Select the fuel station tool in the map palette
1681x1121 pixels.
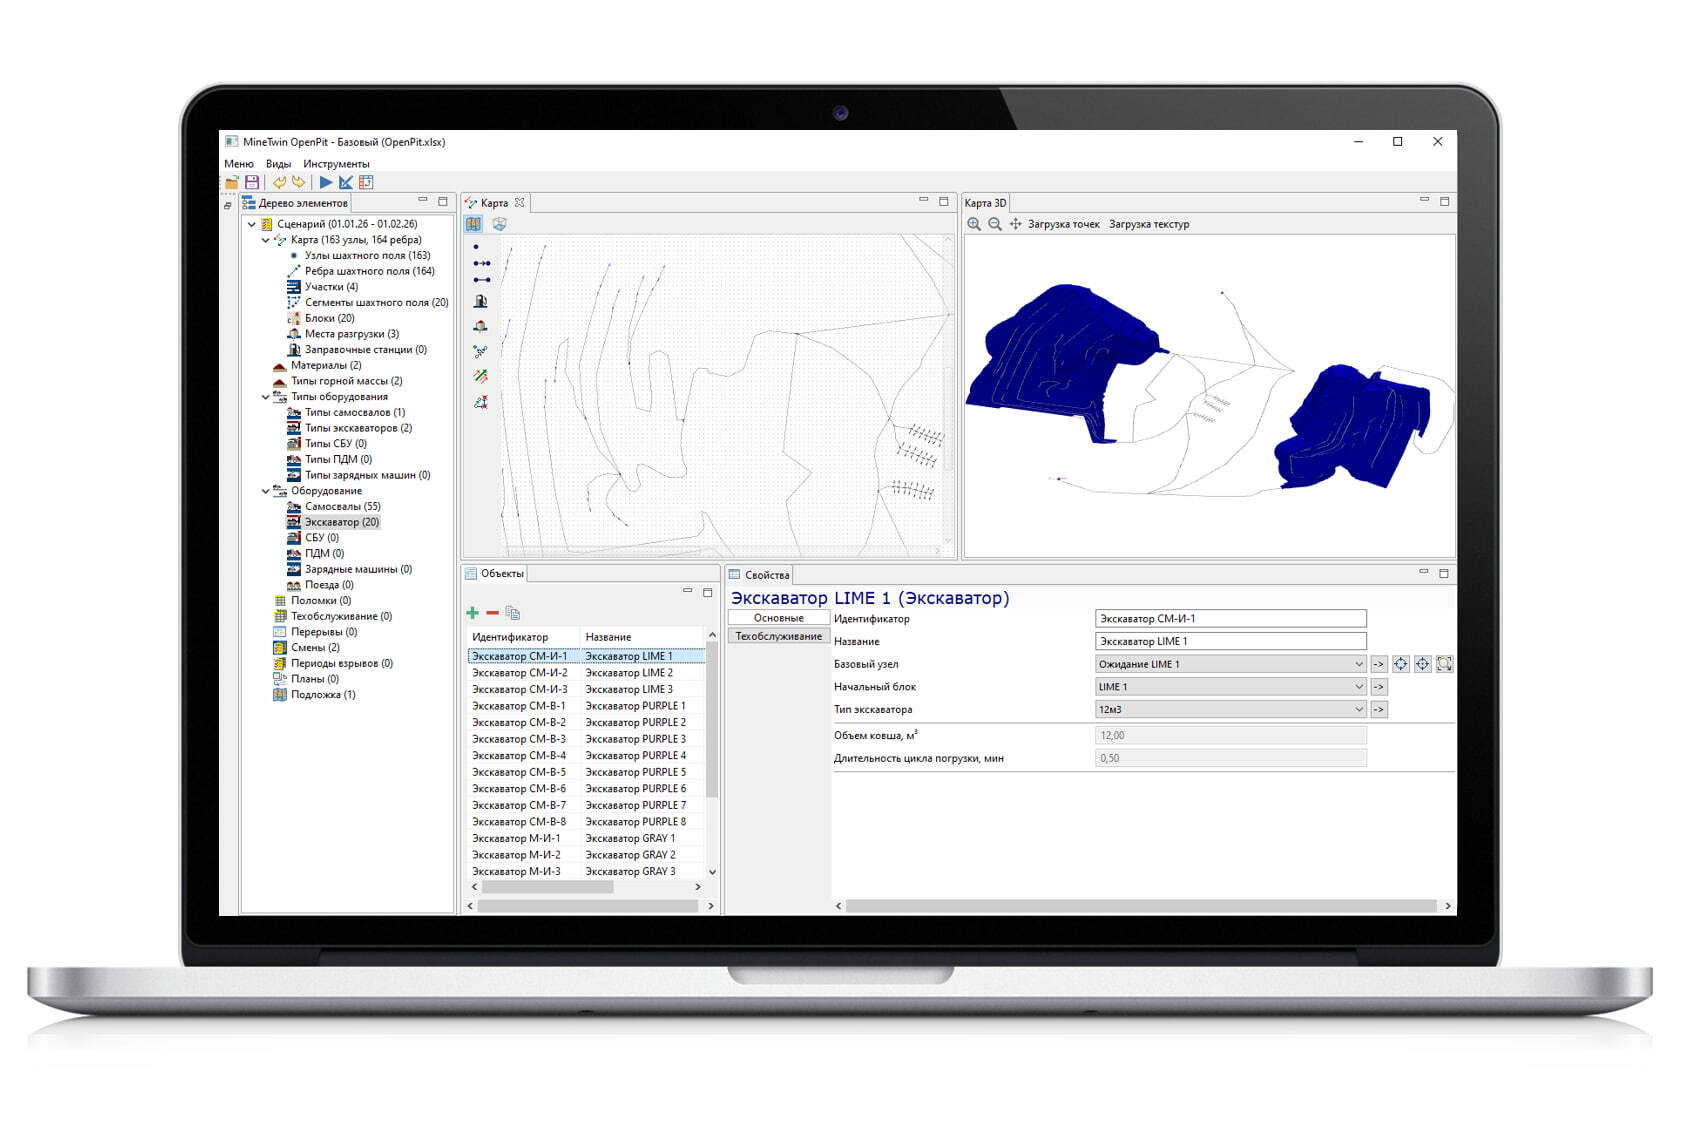481,301
